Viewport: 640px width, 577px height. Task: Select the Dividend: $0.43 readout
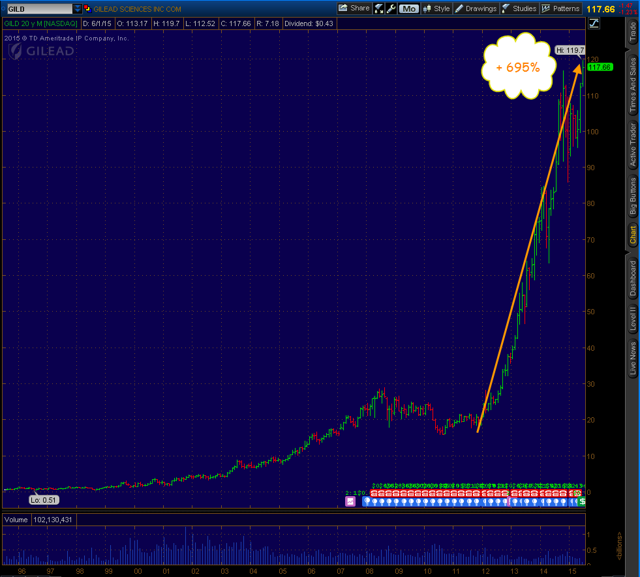309,24
